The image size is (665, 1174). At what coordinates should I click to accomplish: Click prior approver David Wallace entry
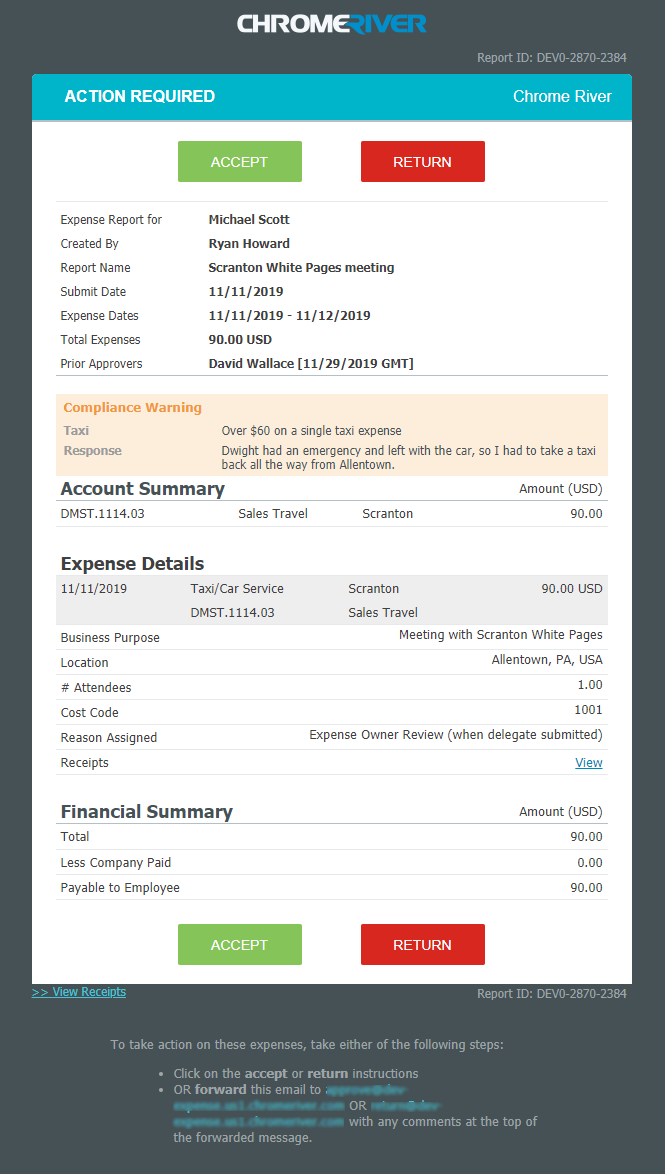point(310,364)
